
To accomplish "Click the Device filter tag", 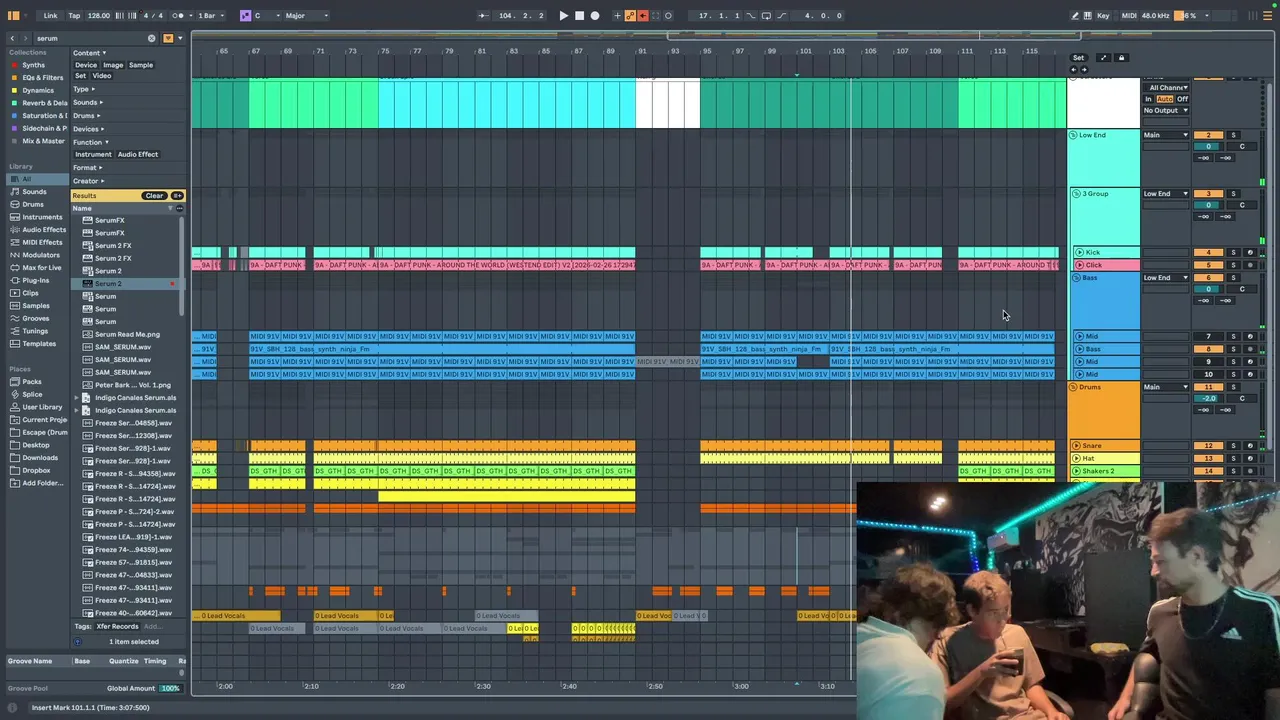I will [x=86, y=65].
